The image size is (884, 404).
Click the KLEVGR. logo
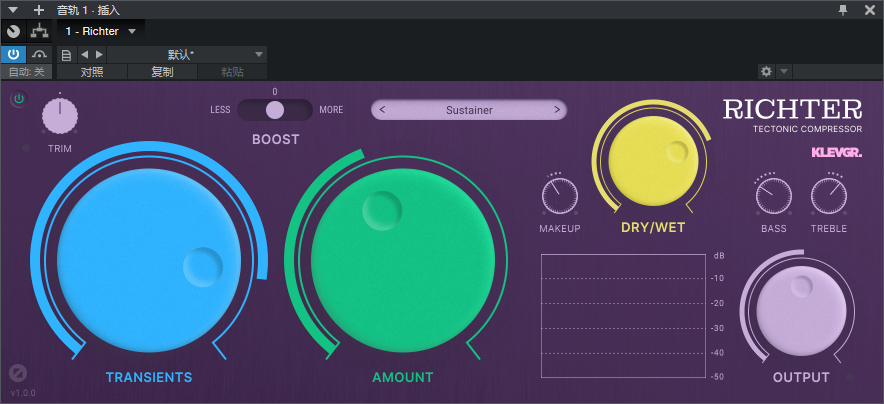tap(837, 152)
